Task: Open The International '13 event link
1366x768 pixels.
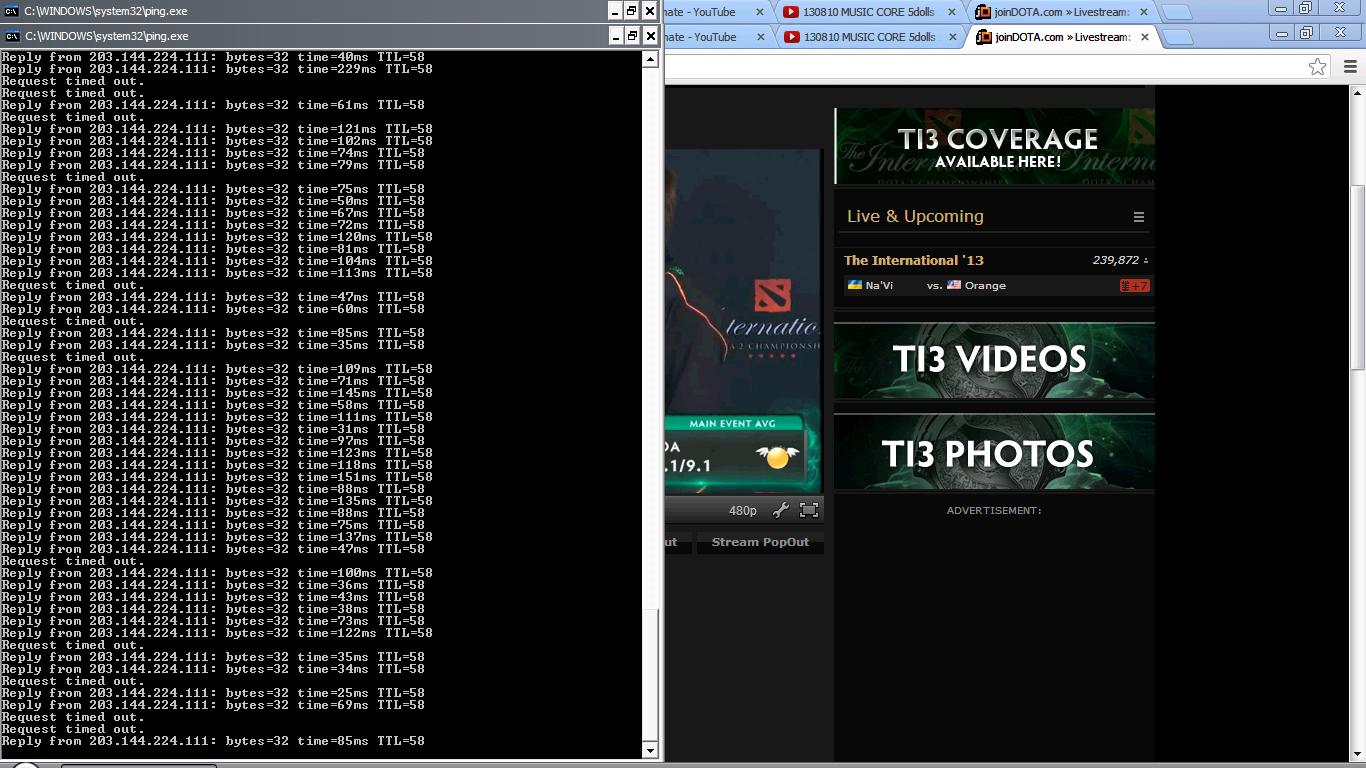Action: point(914,260)
